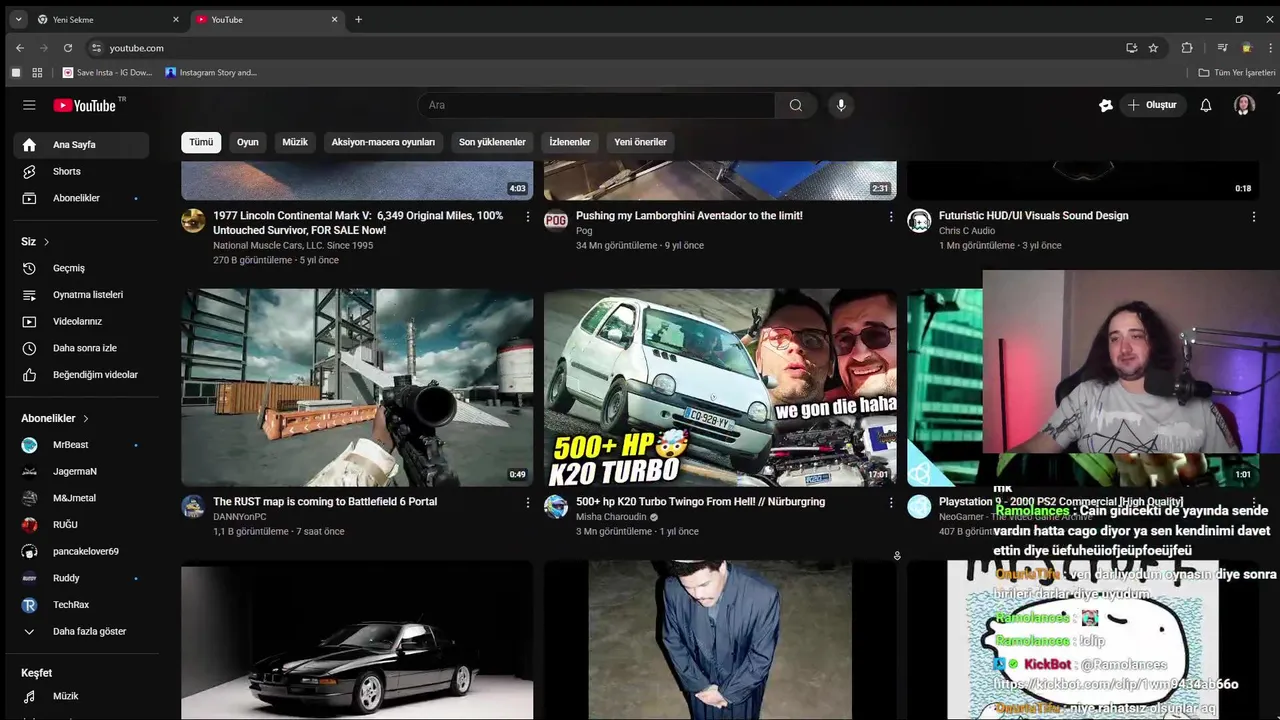
Task: Open Oynatma listeleri
Action: click(x=81, y=295)
